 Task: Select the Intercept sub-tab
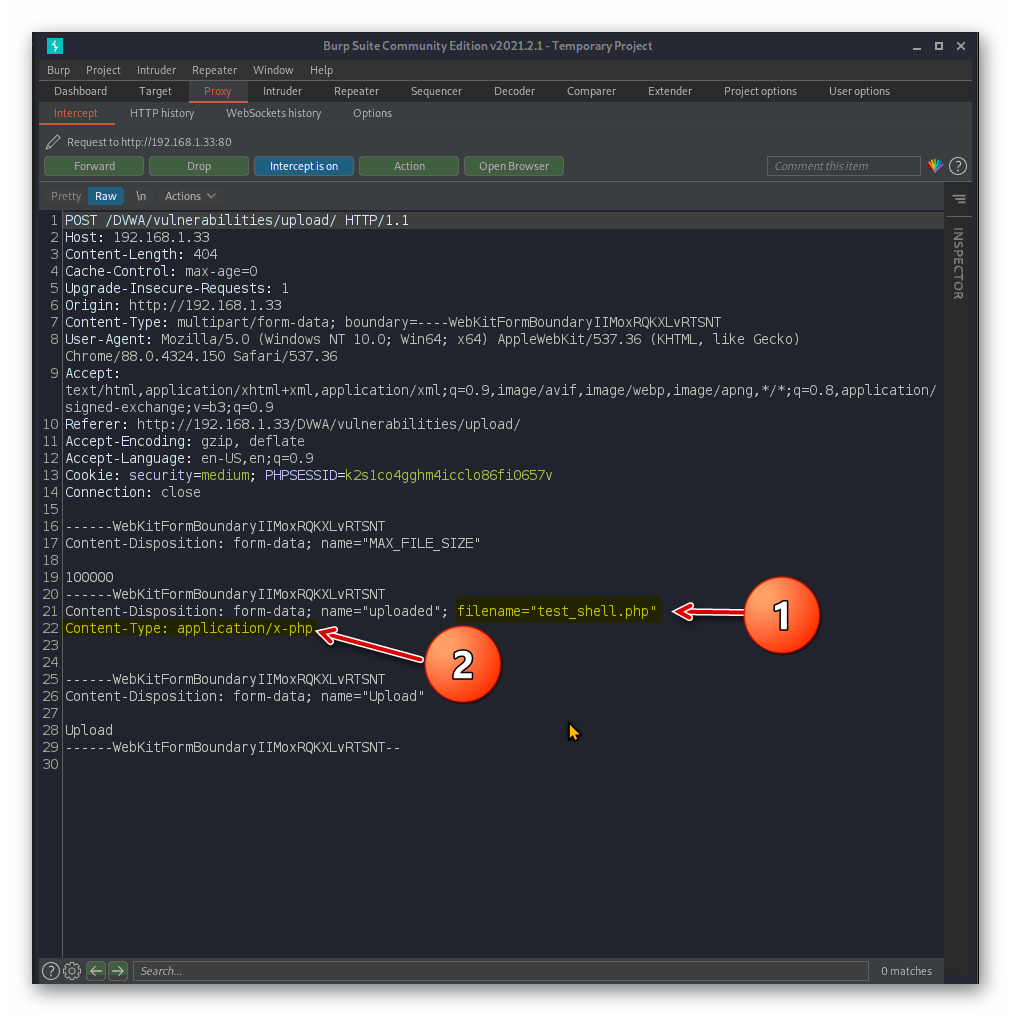(76, 113)
